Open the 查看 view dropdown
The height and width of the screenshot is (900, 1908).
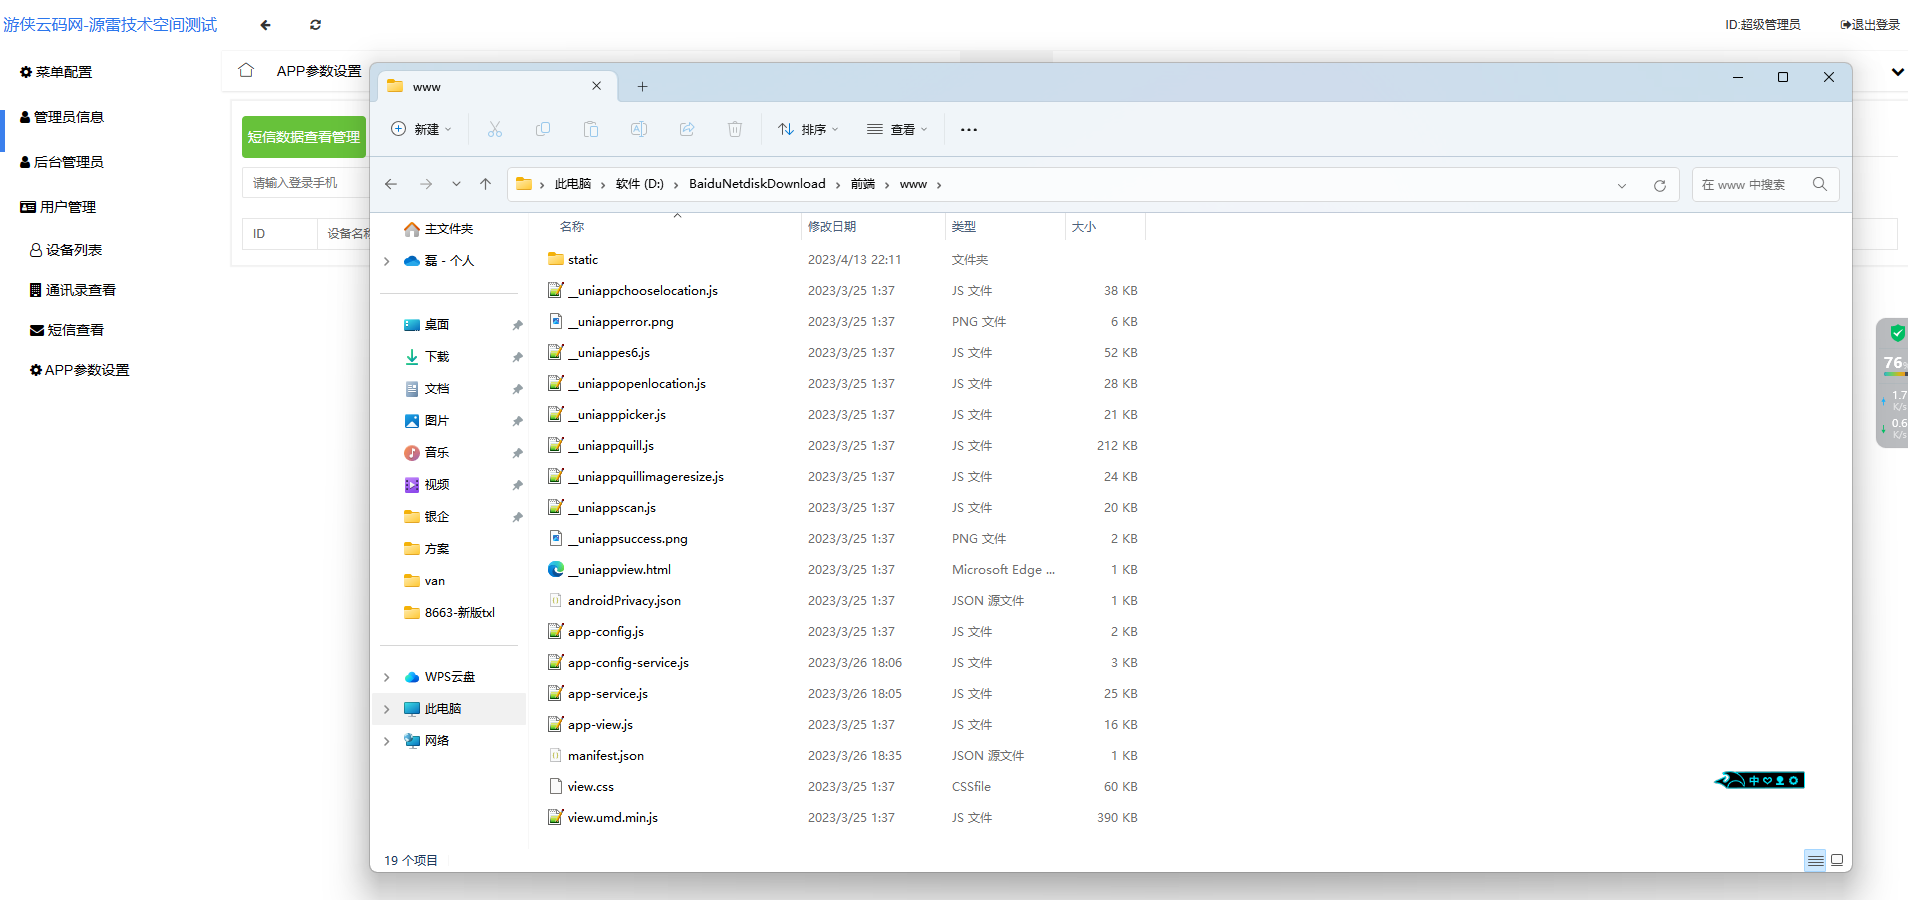(x=898, y=129)
